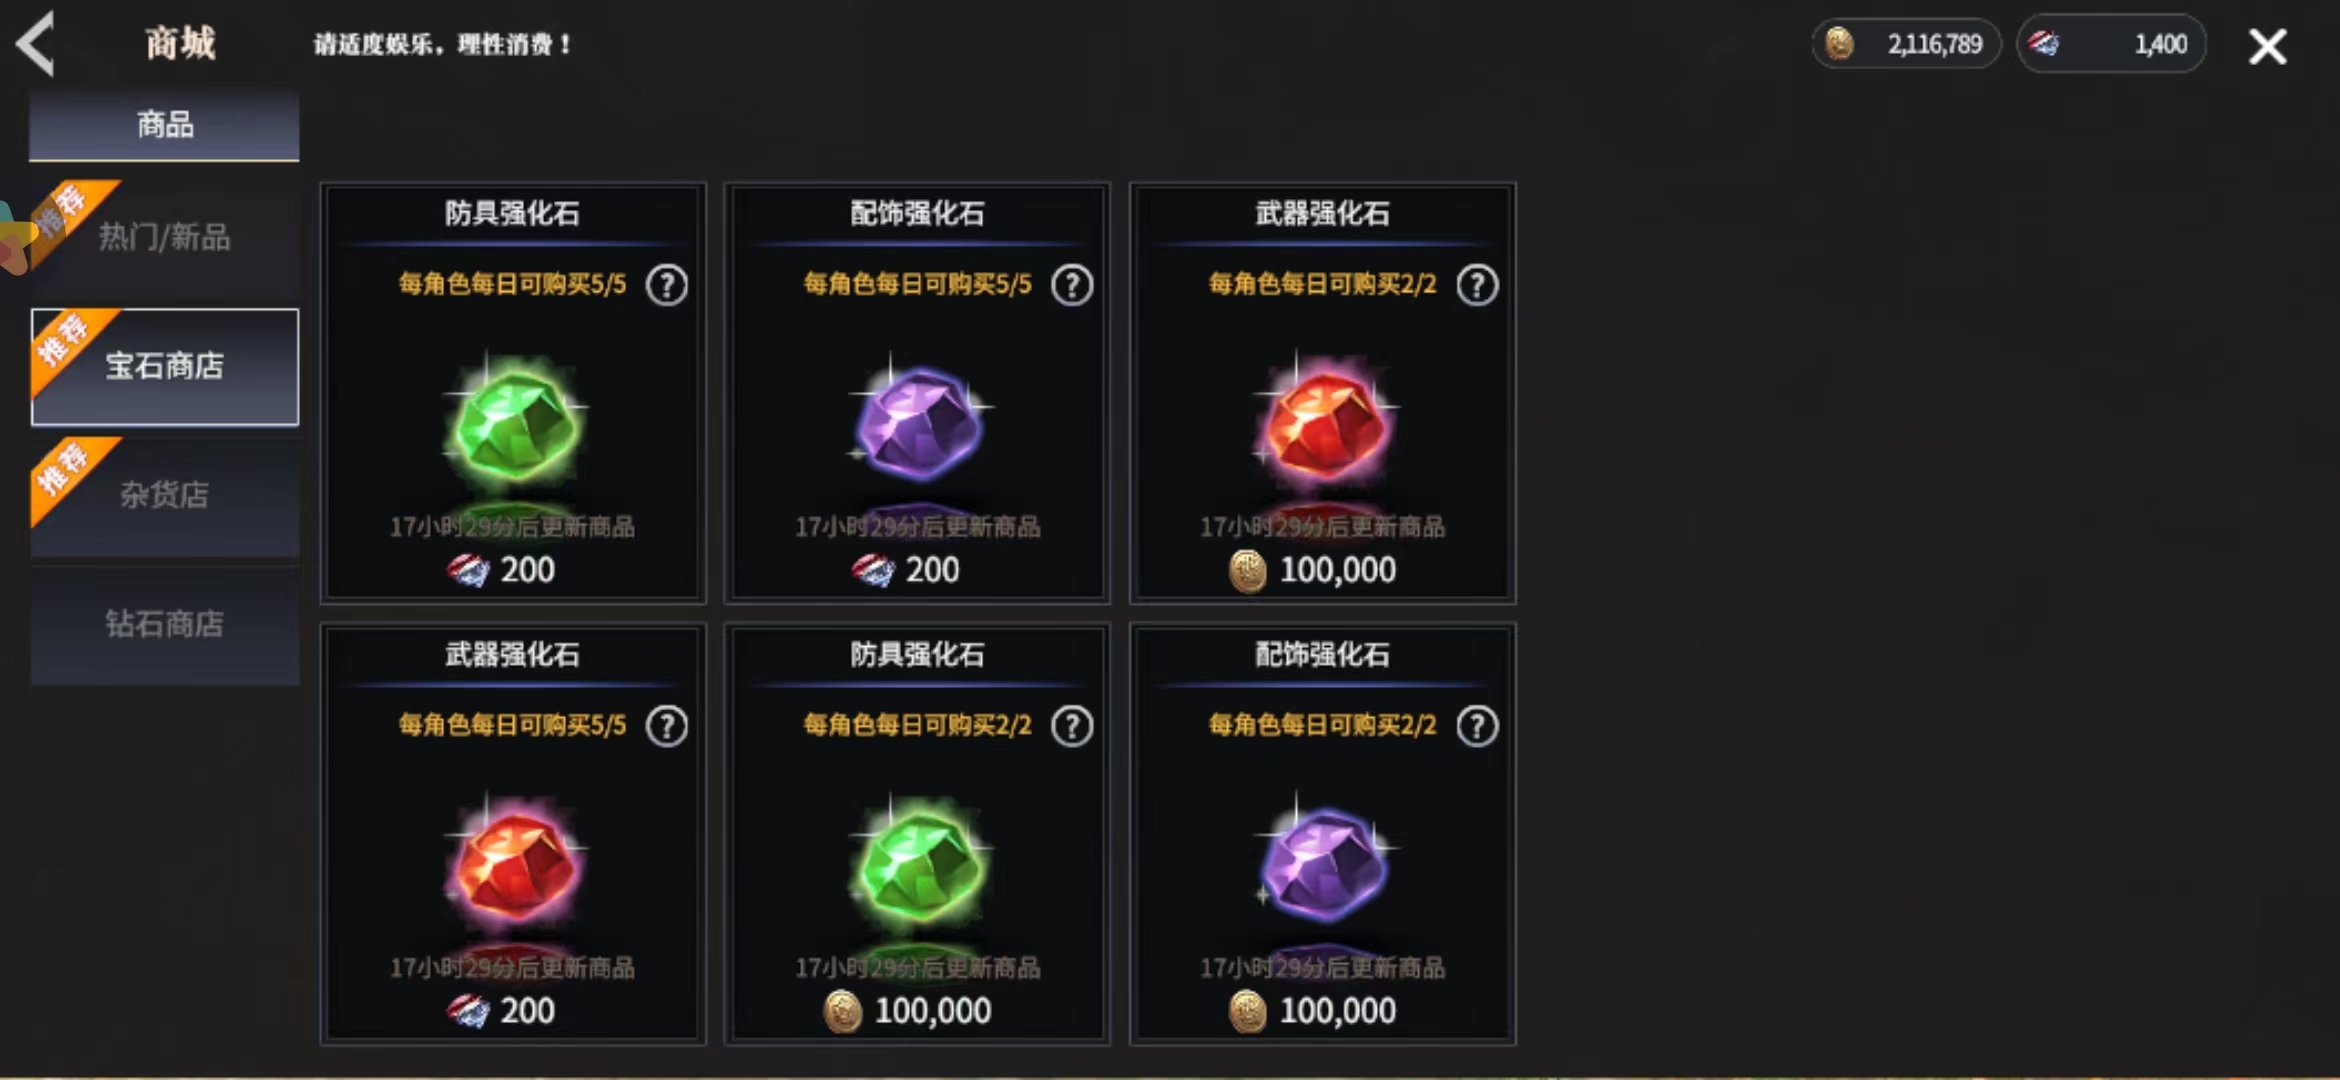Switch to the 杂货店 tab
This screenshot has width=2340, height=1080.
click(165, 496)
